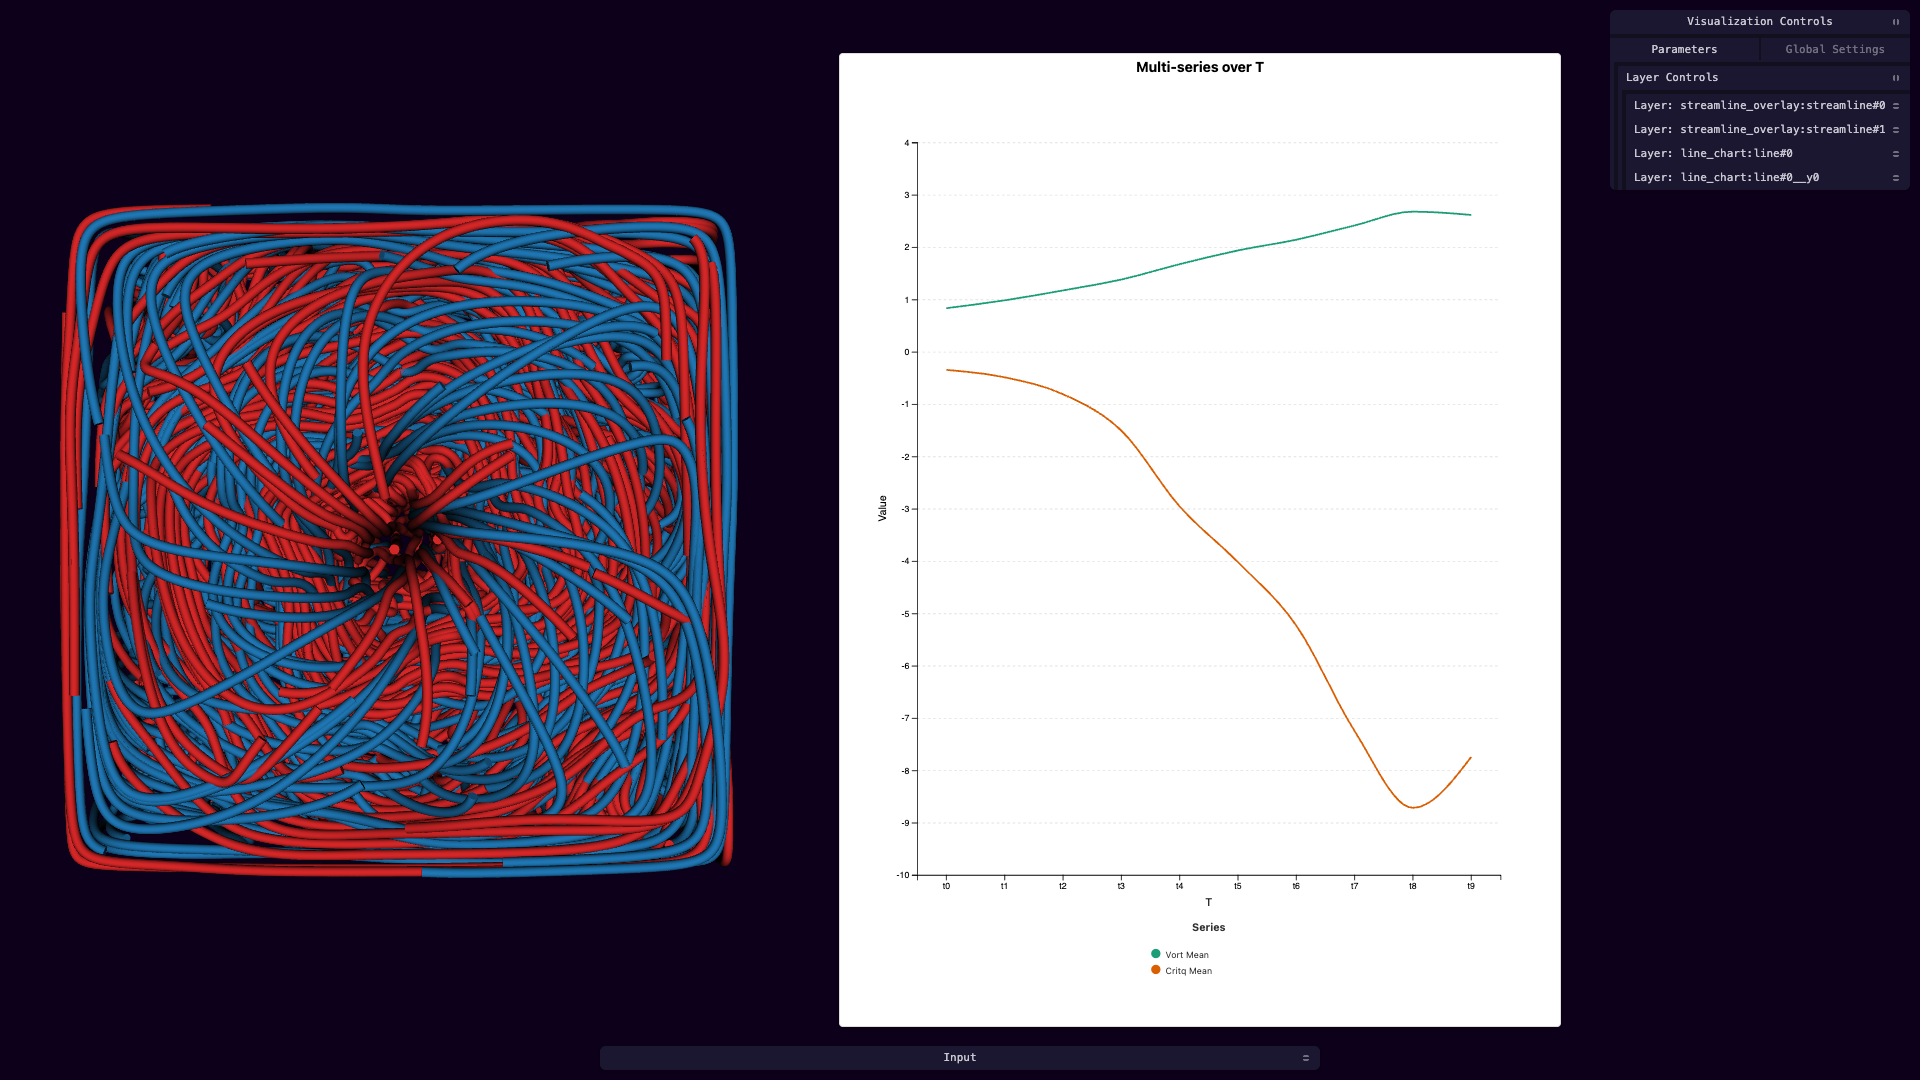Expand the Input panel handle icon
The height and width of the screenshot is (1080, 1920).
1305,1058
